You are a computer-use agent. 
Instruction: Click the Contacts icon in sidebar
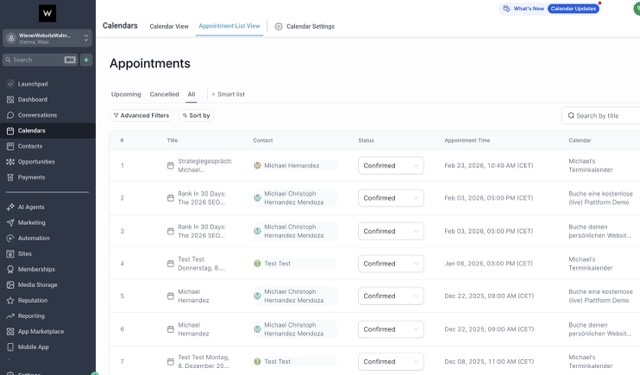point(11,146)
